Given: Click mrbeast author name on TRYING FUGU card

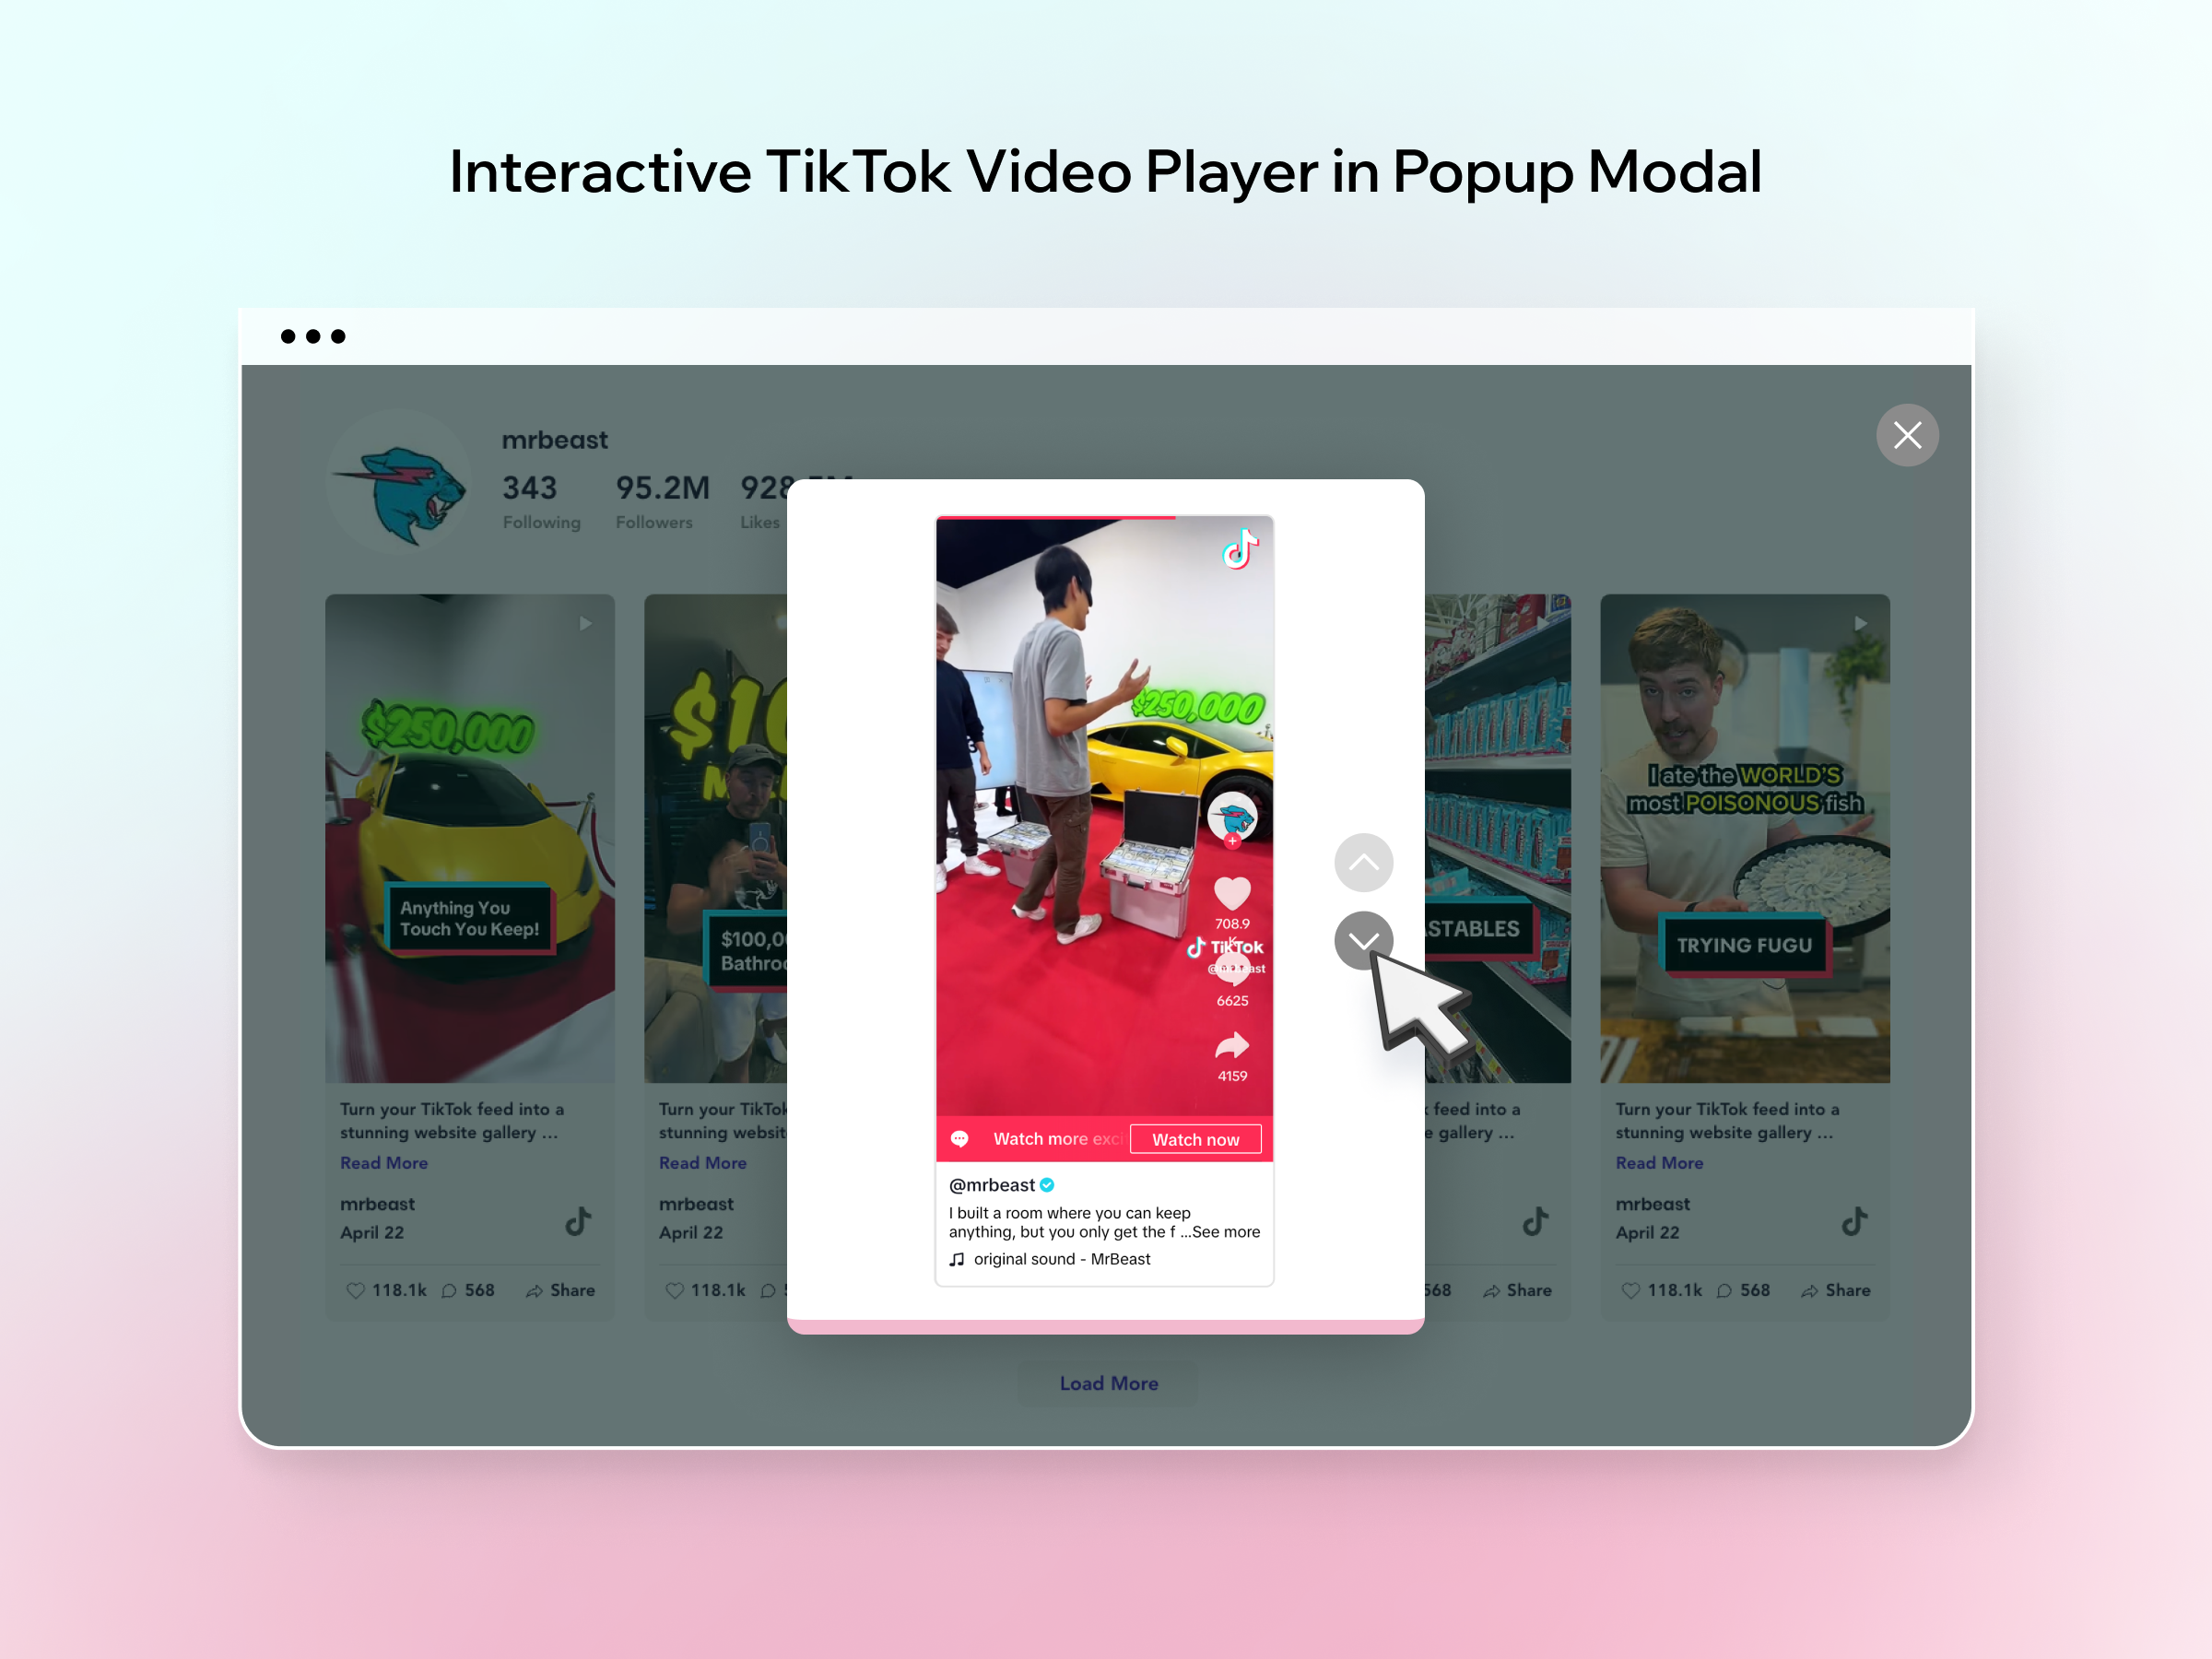Looking at the screenshot, I should point(1652,1204).
